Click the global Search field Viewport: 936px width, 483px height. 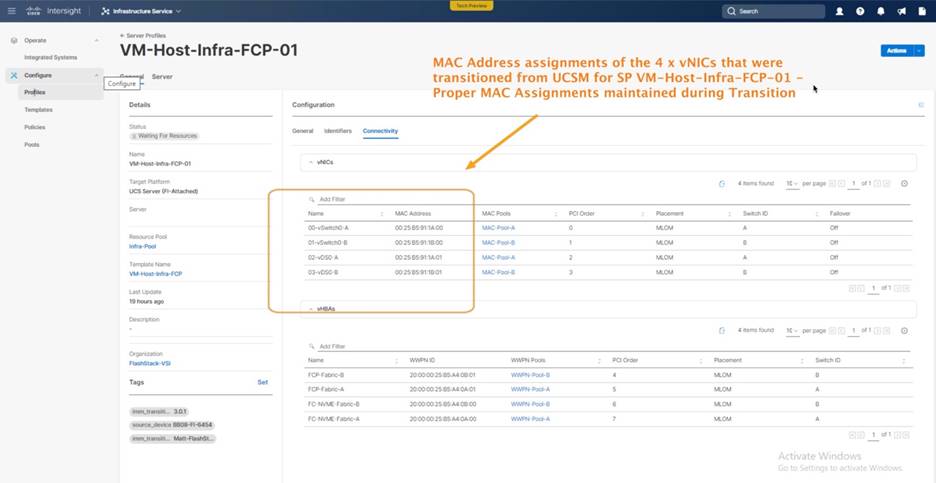pos(774,11)
